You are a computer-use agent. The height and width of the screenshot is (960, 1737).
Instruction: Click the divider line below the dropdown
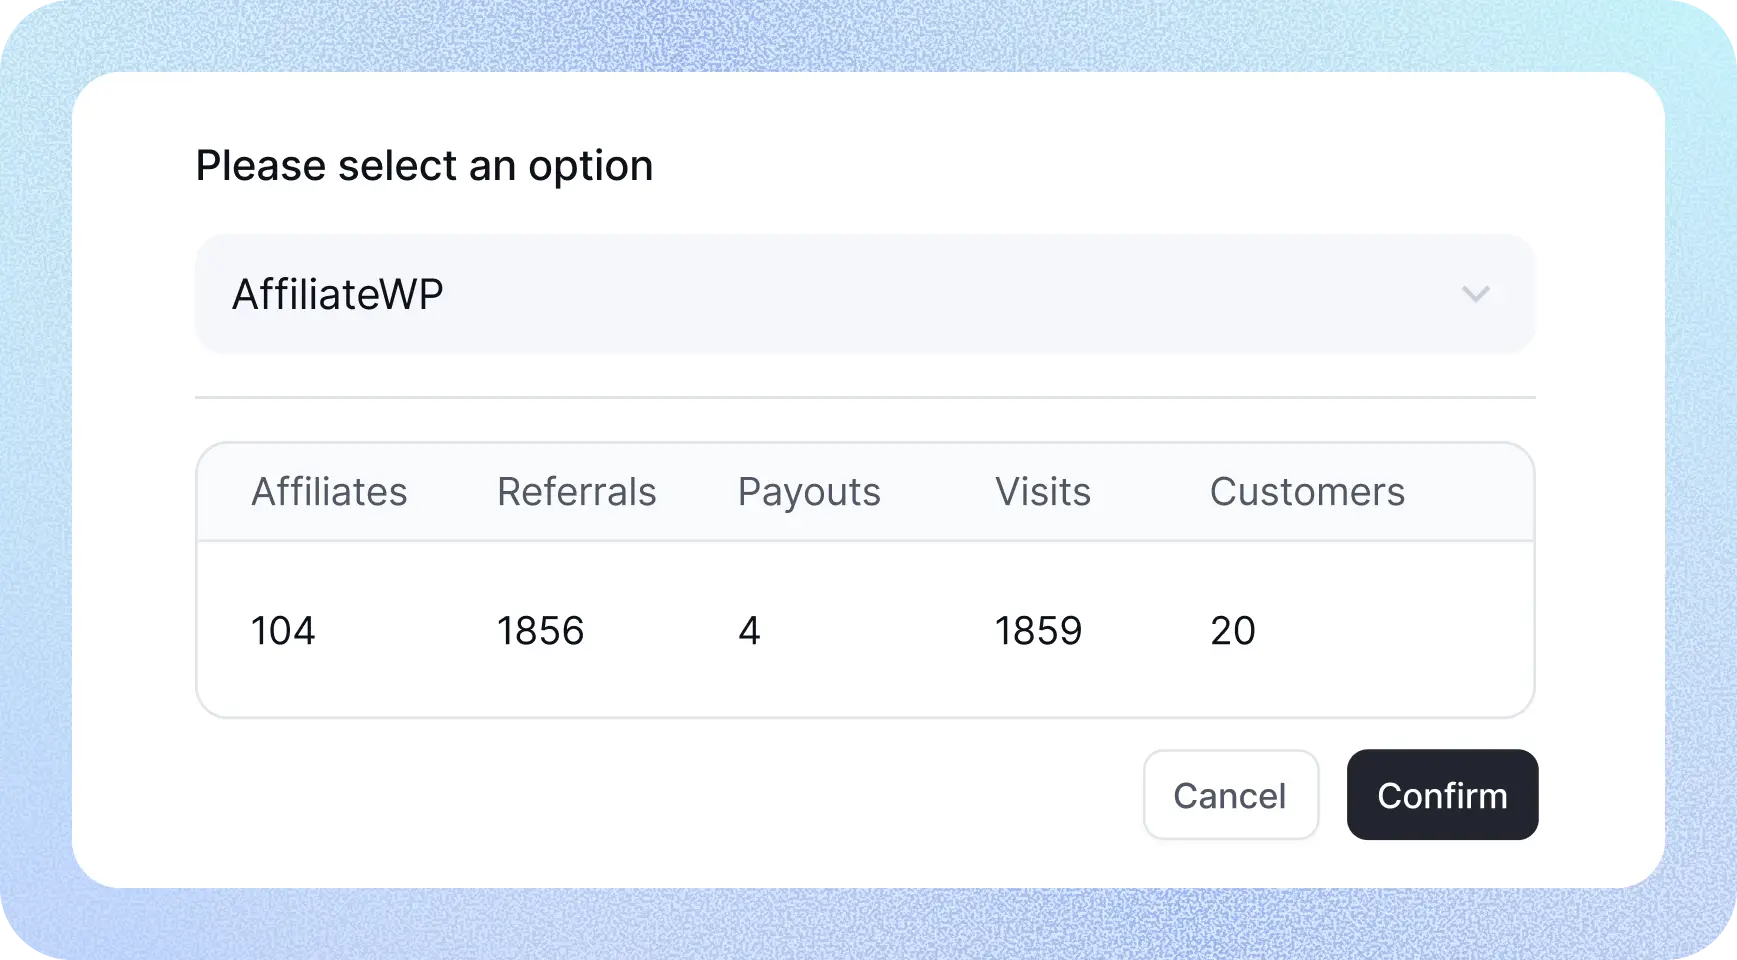click(x=864, y=398)
